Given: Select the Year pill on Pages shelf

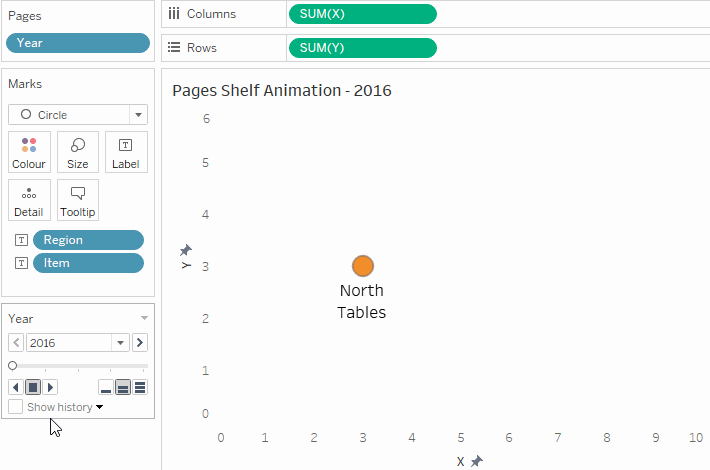Looking at the screenshot, I should (x=78, y=43).
